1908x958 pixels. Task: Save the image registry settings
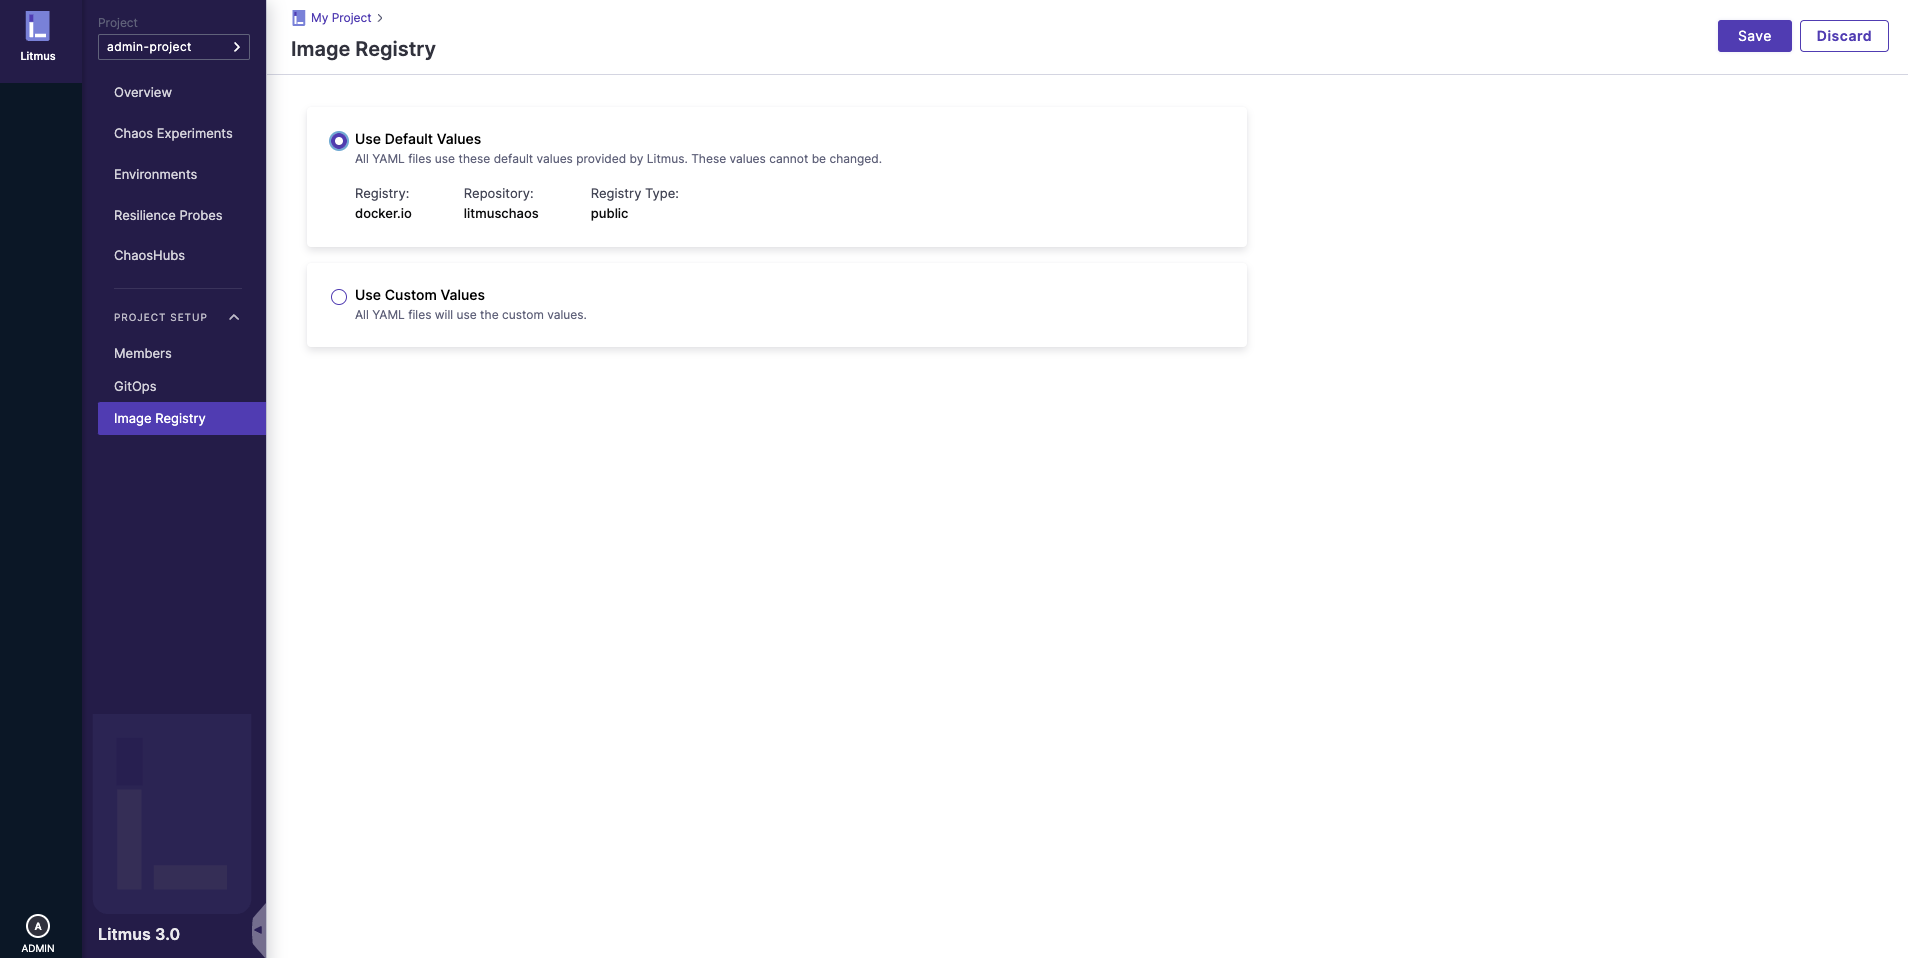[x=1754, y=36]
